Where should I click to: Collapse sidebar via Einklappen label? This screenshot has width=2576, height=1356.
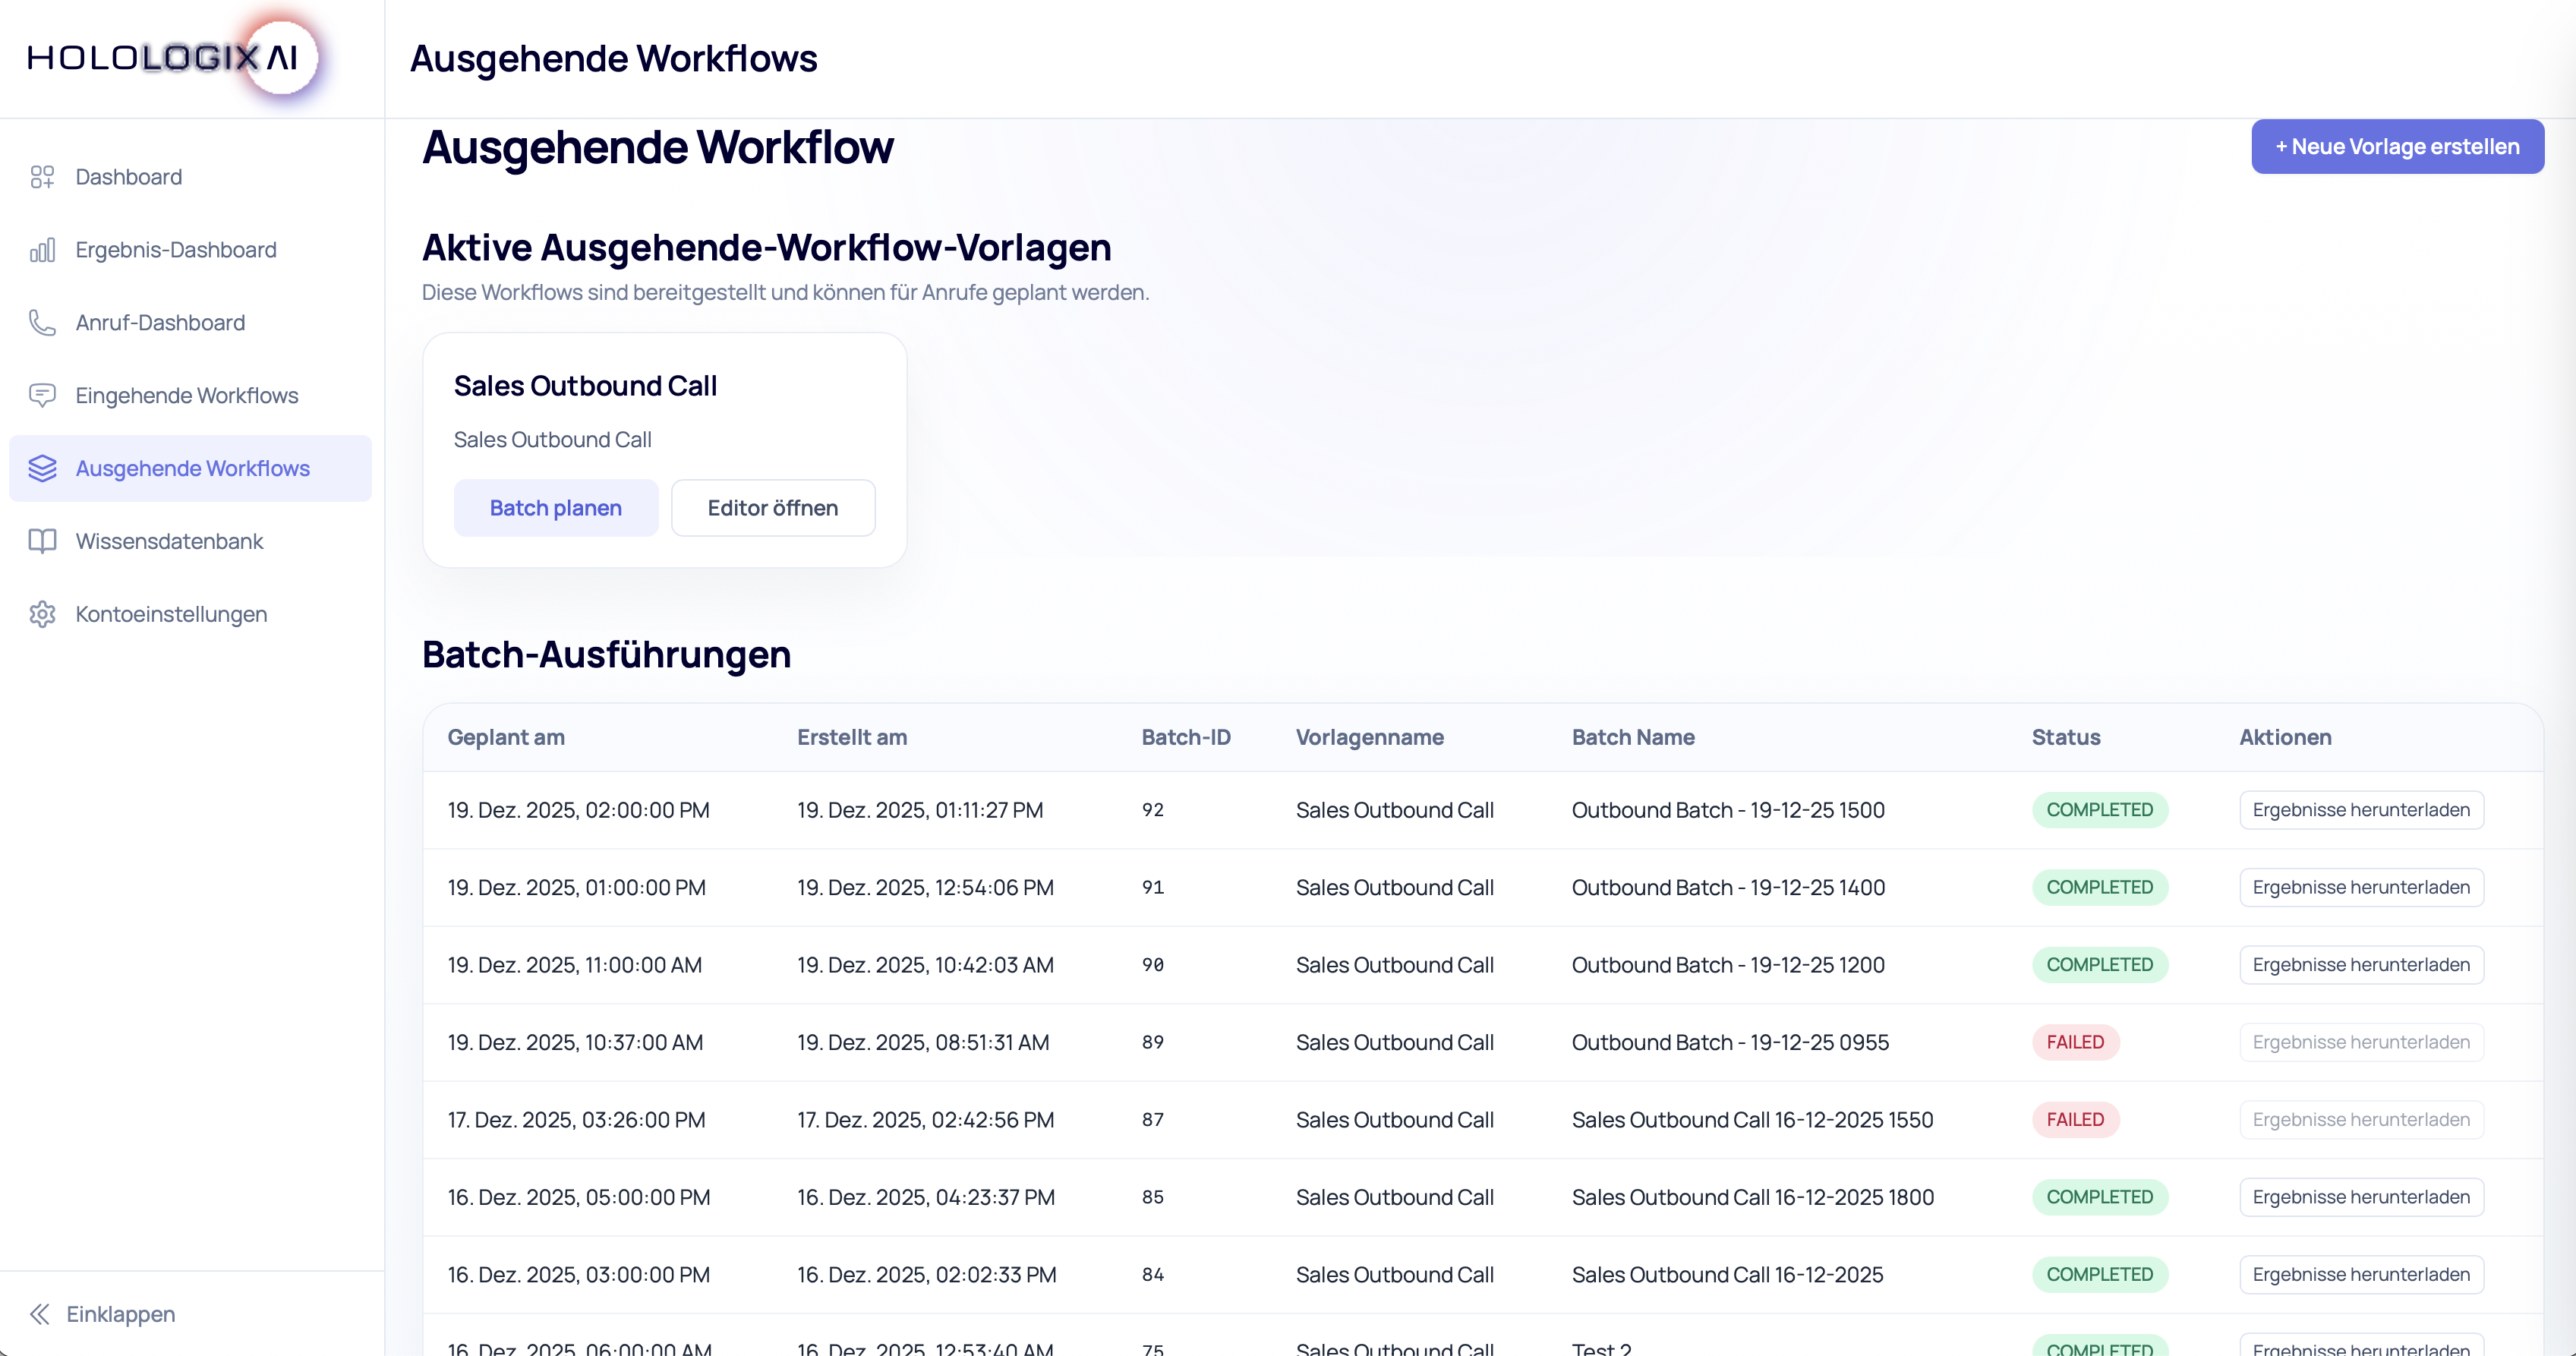(120, 1314)
